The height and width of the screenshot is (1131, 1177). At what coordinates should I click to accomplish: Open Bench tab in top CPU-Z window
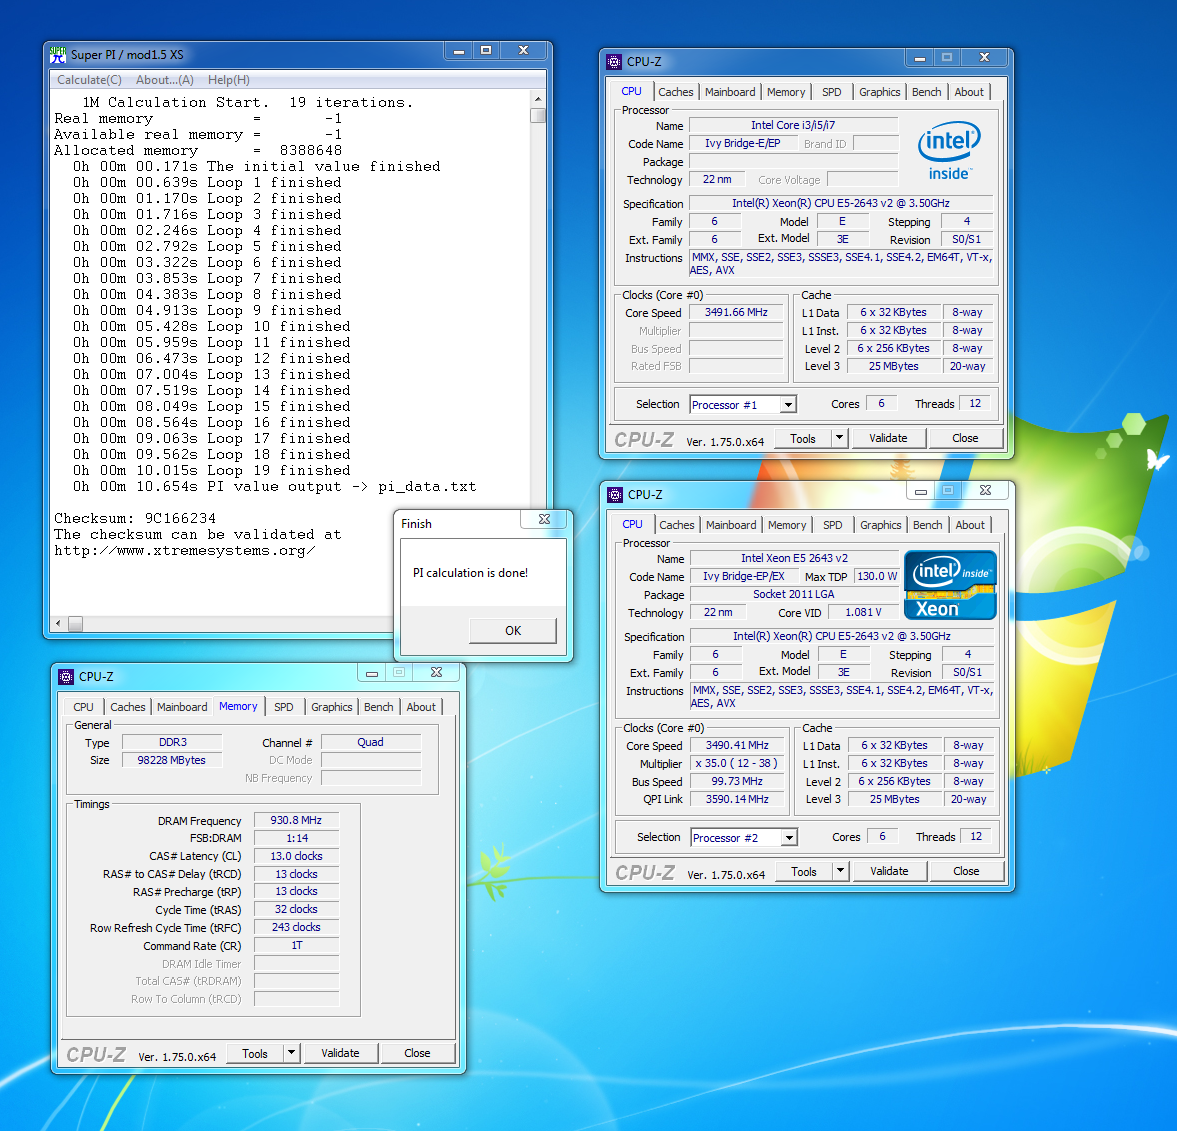(x=926, y=92)
